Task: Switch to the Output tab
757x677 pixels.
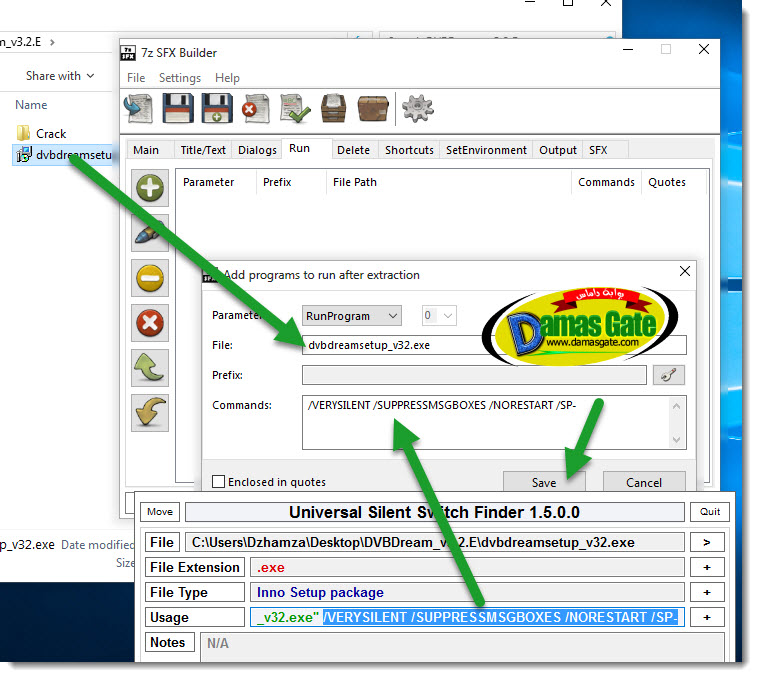Action: (x=558, y=150)
